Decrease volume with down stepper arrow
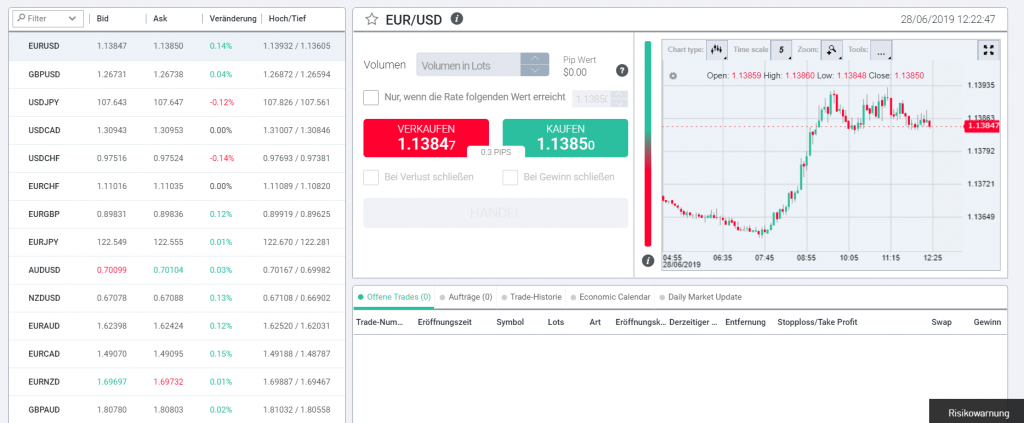This screenshot has height=423, width=1024. (x=535, y=70)
